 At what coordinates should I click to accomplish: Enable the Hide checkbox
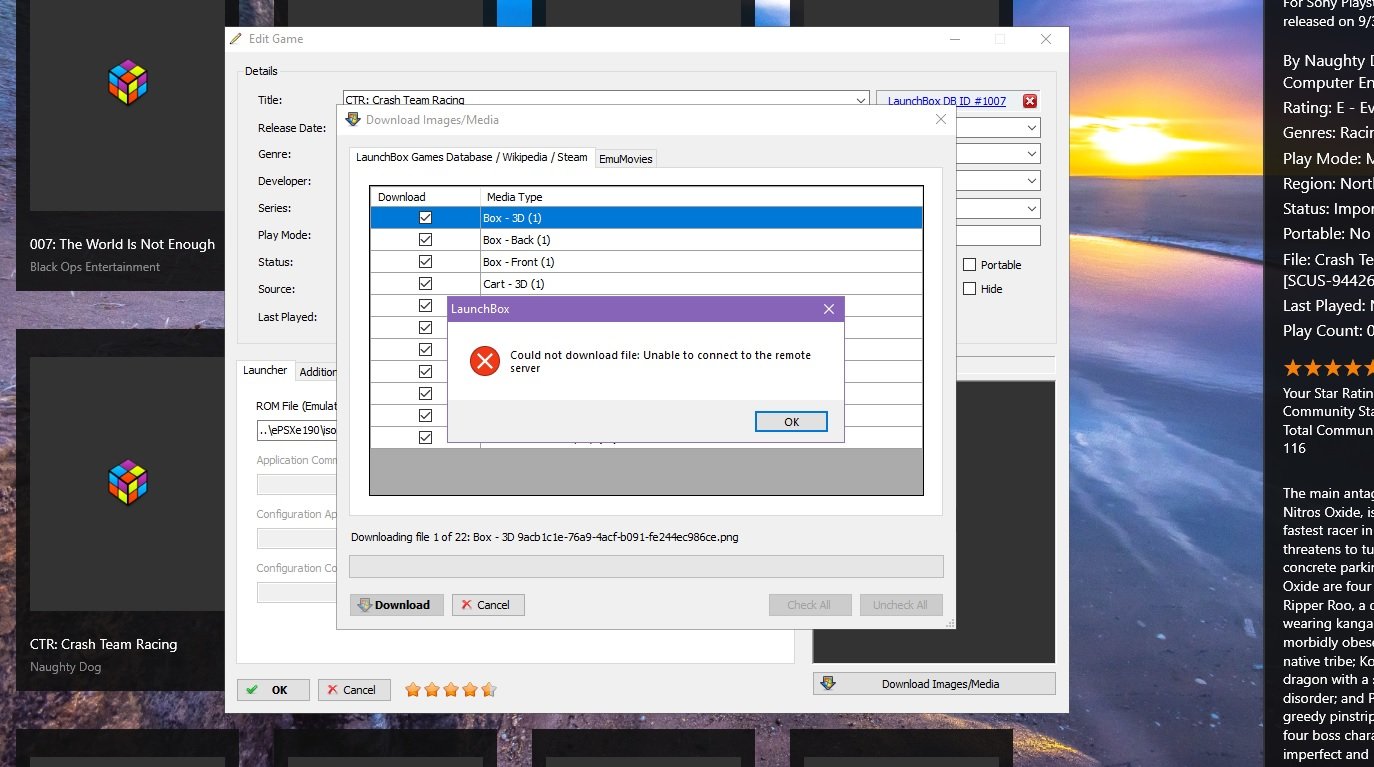[969, 289]
